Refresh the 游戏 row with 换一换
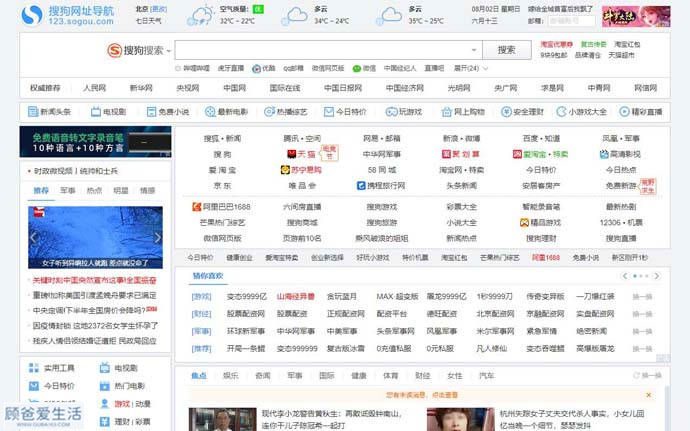This screenshot has width=690, height=431. (x=642, y=297)
